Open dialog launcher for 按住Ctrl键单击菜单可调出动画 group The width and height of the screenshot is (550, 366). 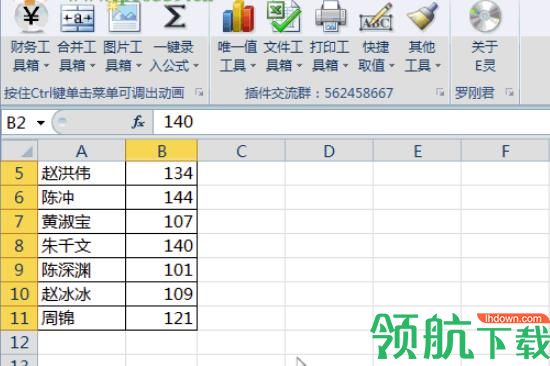(x=199, y=93)
